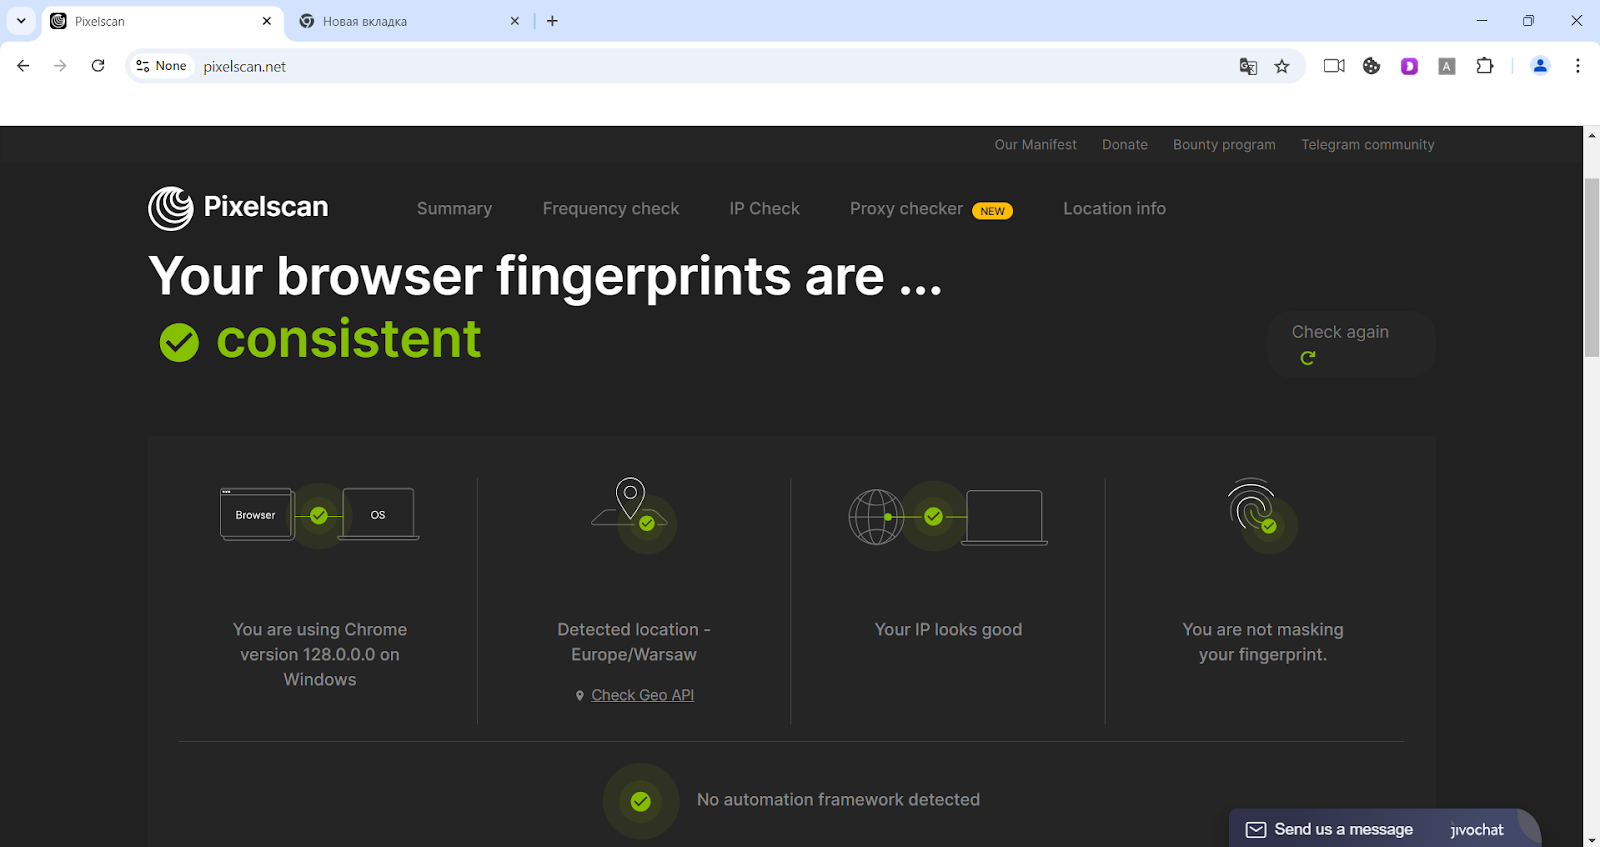The image size is (1600, 847).
Task: Open site info 'None' chip
Action: click(x=161, y=66)
